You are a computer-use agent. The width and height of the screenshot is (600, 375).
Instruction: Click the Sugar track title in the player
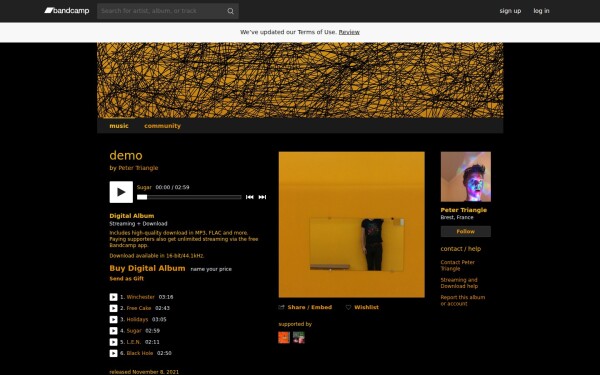144,187
